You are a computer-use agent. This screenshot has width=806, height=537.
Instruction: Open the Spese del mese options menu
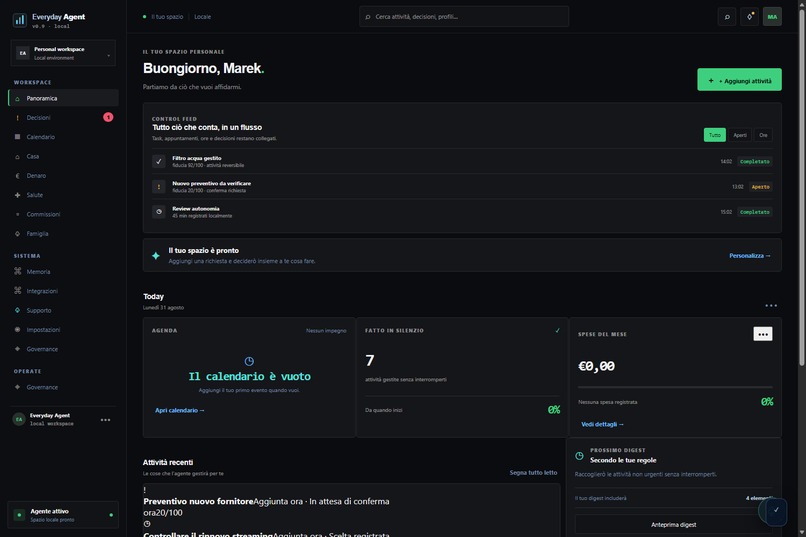pyautogui.click(x=763, y=334)
